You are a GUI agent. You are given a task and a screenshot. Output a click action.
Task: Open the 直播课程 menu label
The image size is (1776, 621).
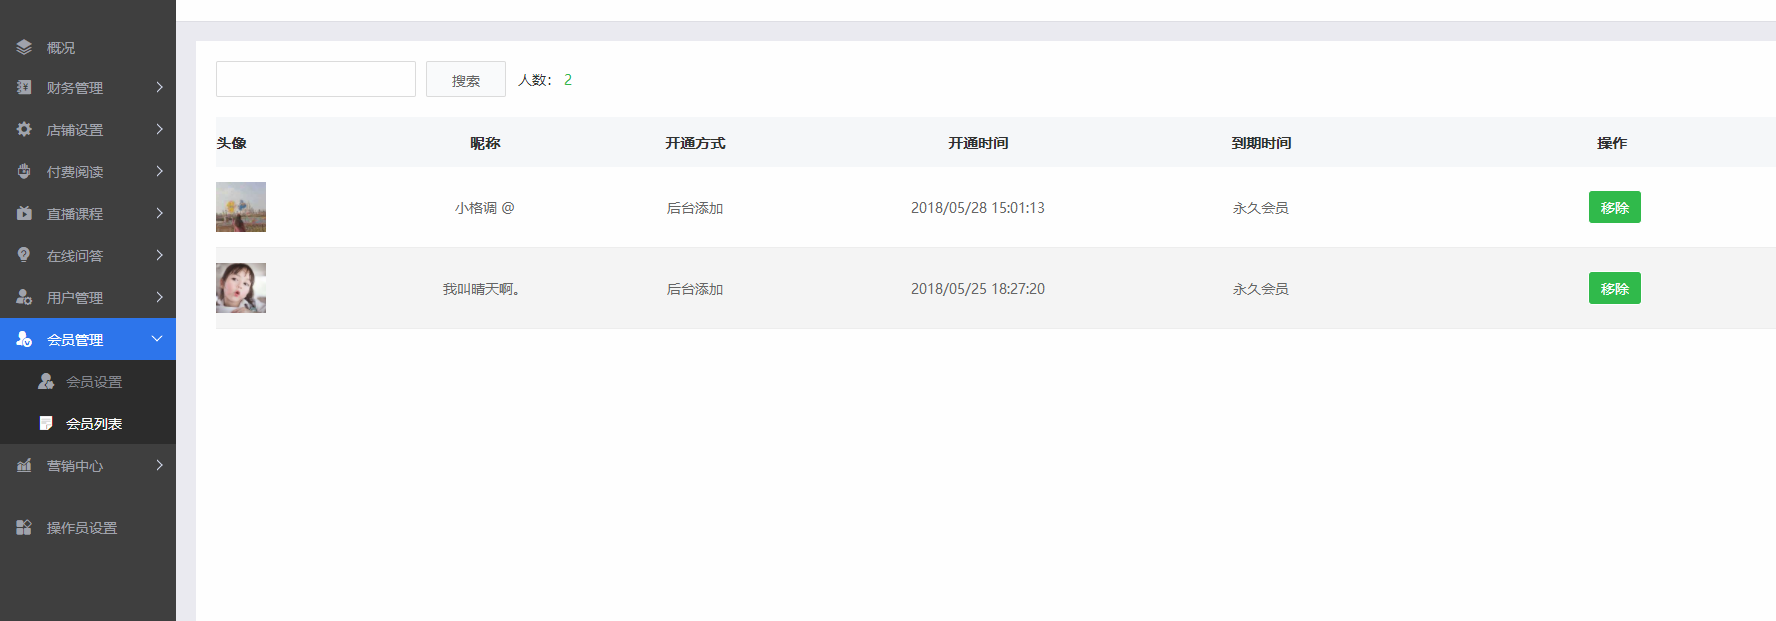coord(75,214)
